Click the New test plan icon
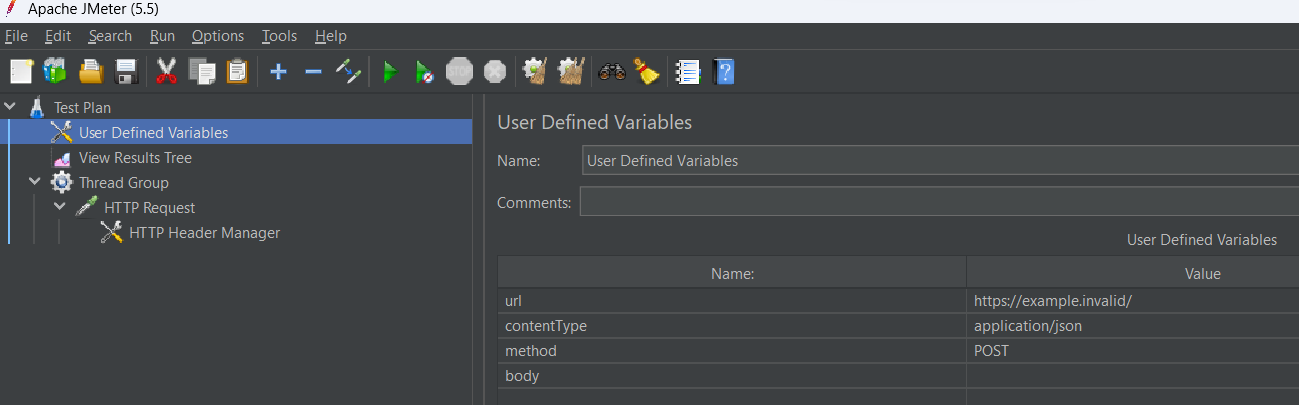The height and width of the screenshot is (405, 1299). pos(22,72)
